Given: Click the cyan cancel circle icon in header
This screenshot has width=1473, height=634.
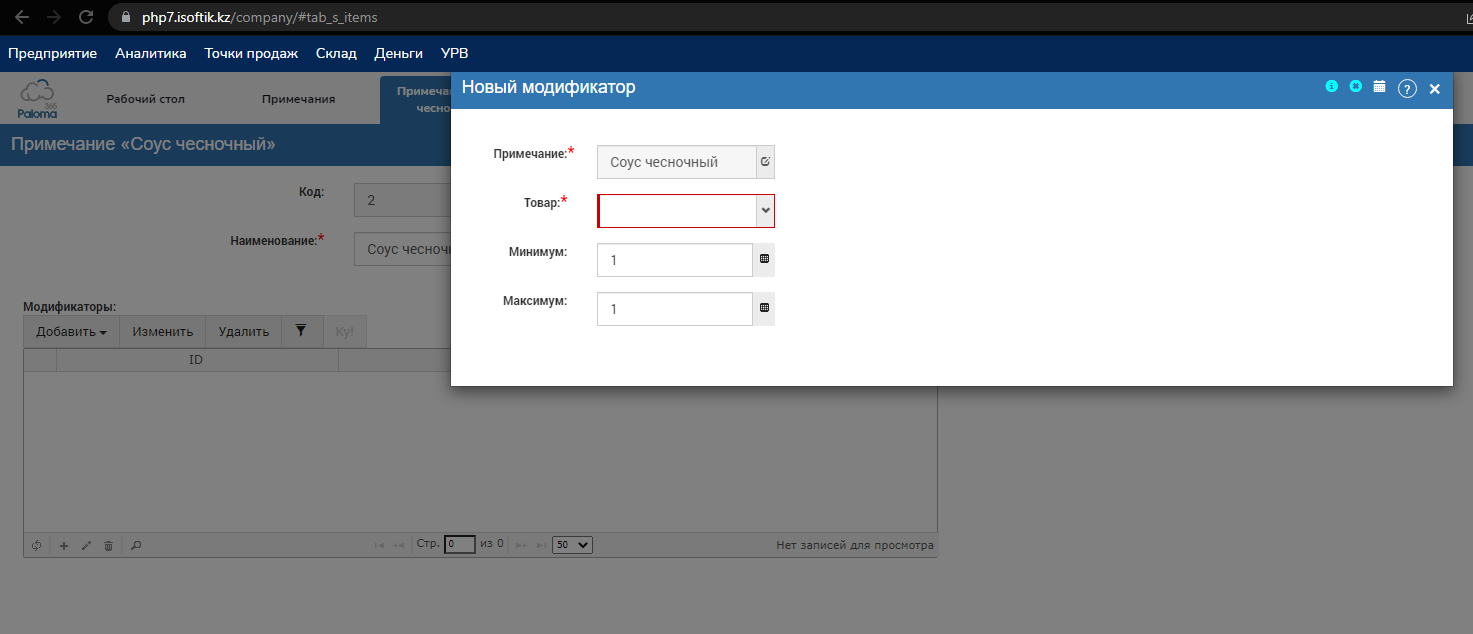Looking at the screenshot, I should 1355,87.
